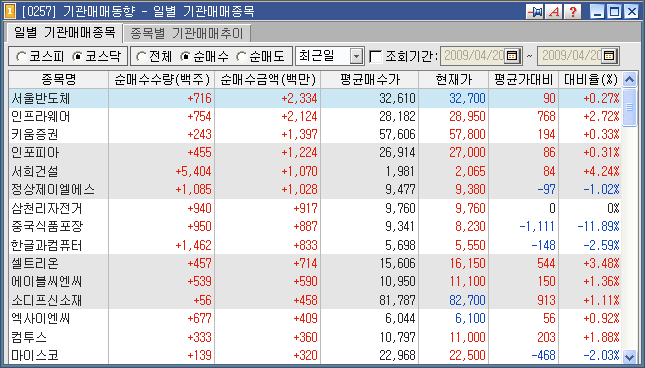
Task: Select the 소디프신소재 row
Action: pyautogui.click(x=315, y=300)
